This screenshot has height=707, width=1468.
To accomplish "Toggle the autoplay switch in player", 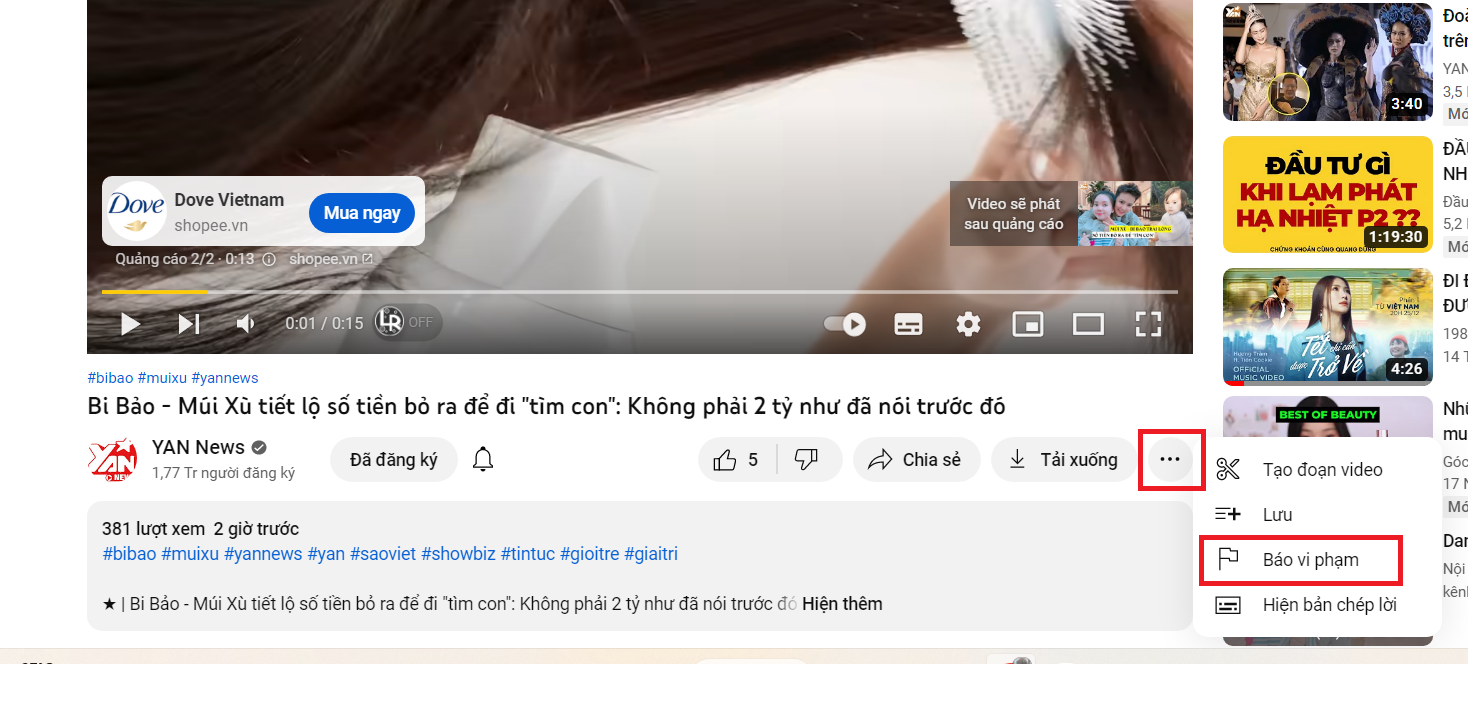I will click(x=844, y=324).
